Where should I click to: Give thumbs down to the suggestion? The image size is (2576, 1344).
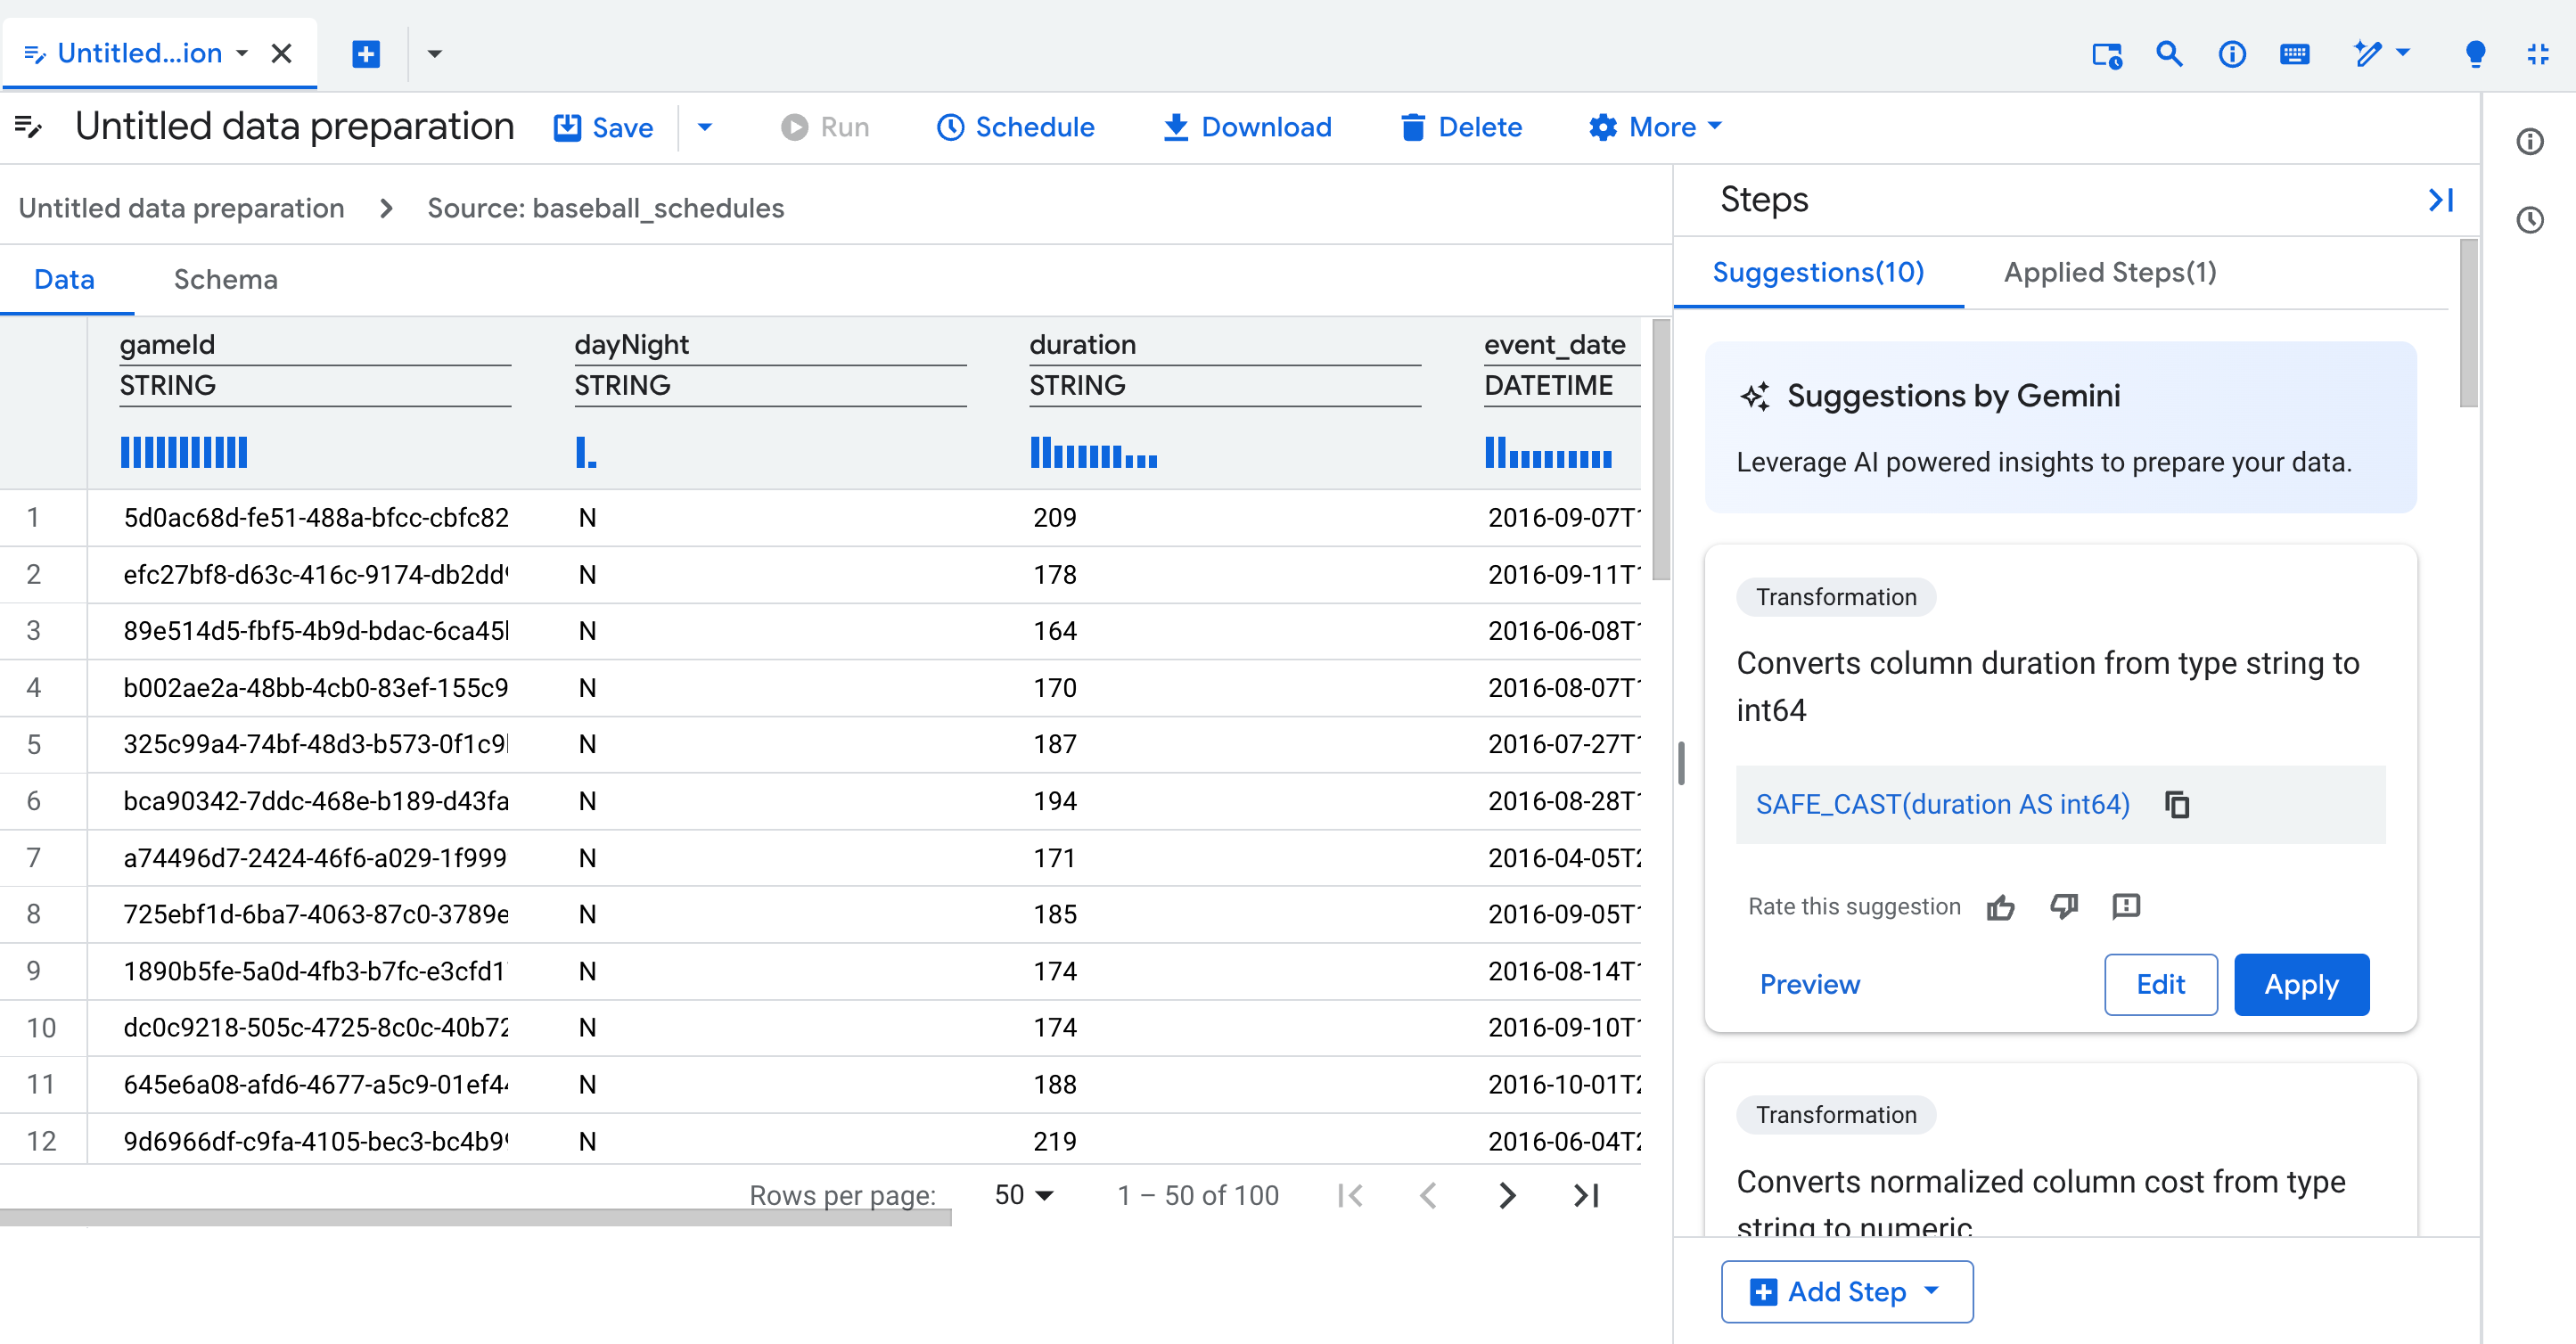pyautogui.click(x=2063, y=906)
